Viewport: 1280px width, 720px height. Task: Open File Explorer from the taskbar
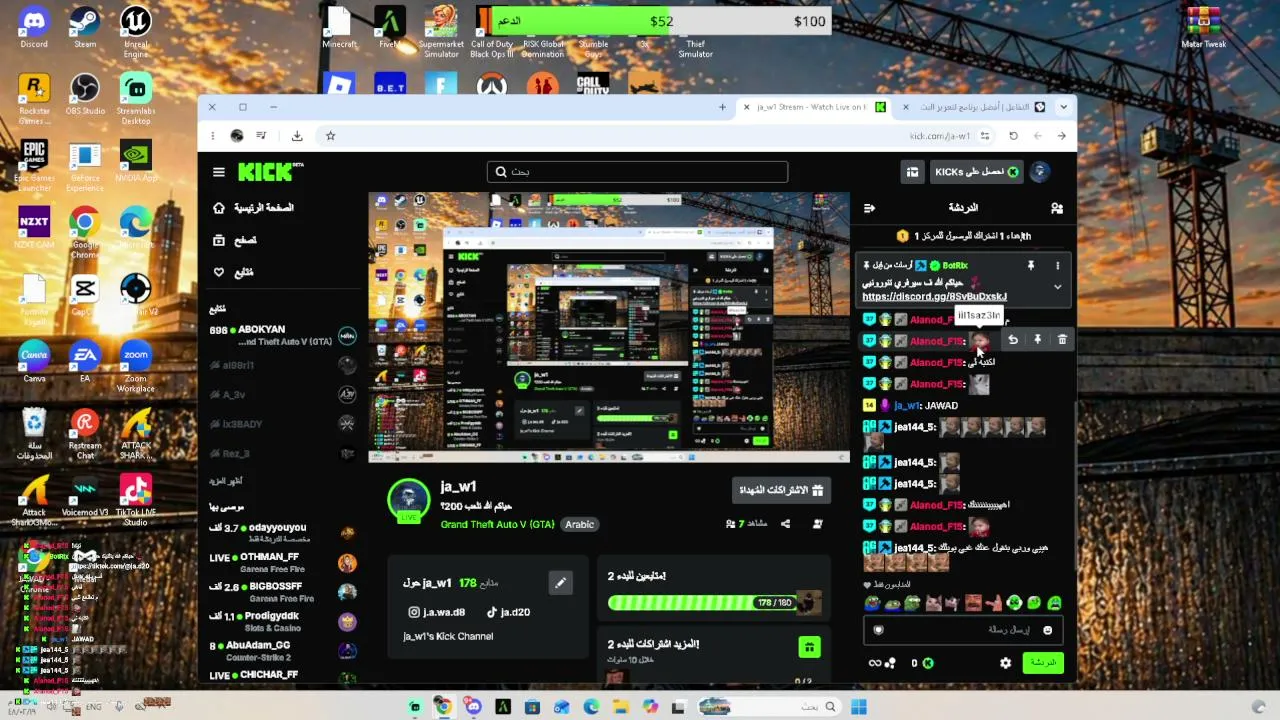(620, 707)
